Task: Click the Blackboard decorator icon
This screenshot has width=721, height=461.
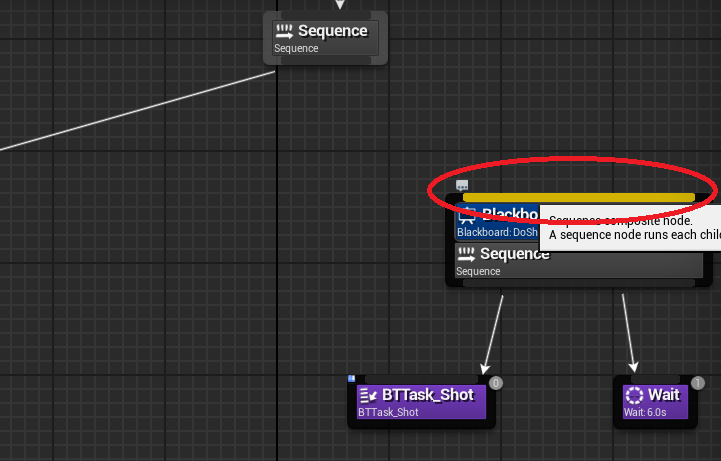Action: pos(467,215)
